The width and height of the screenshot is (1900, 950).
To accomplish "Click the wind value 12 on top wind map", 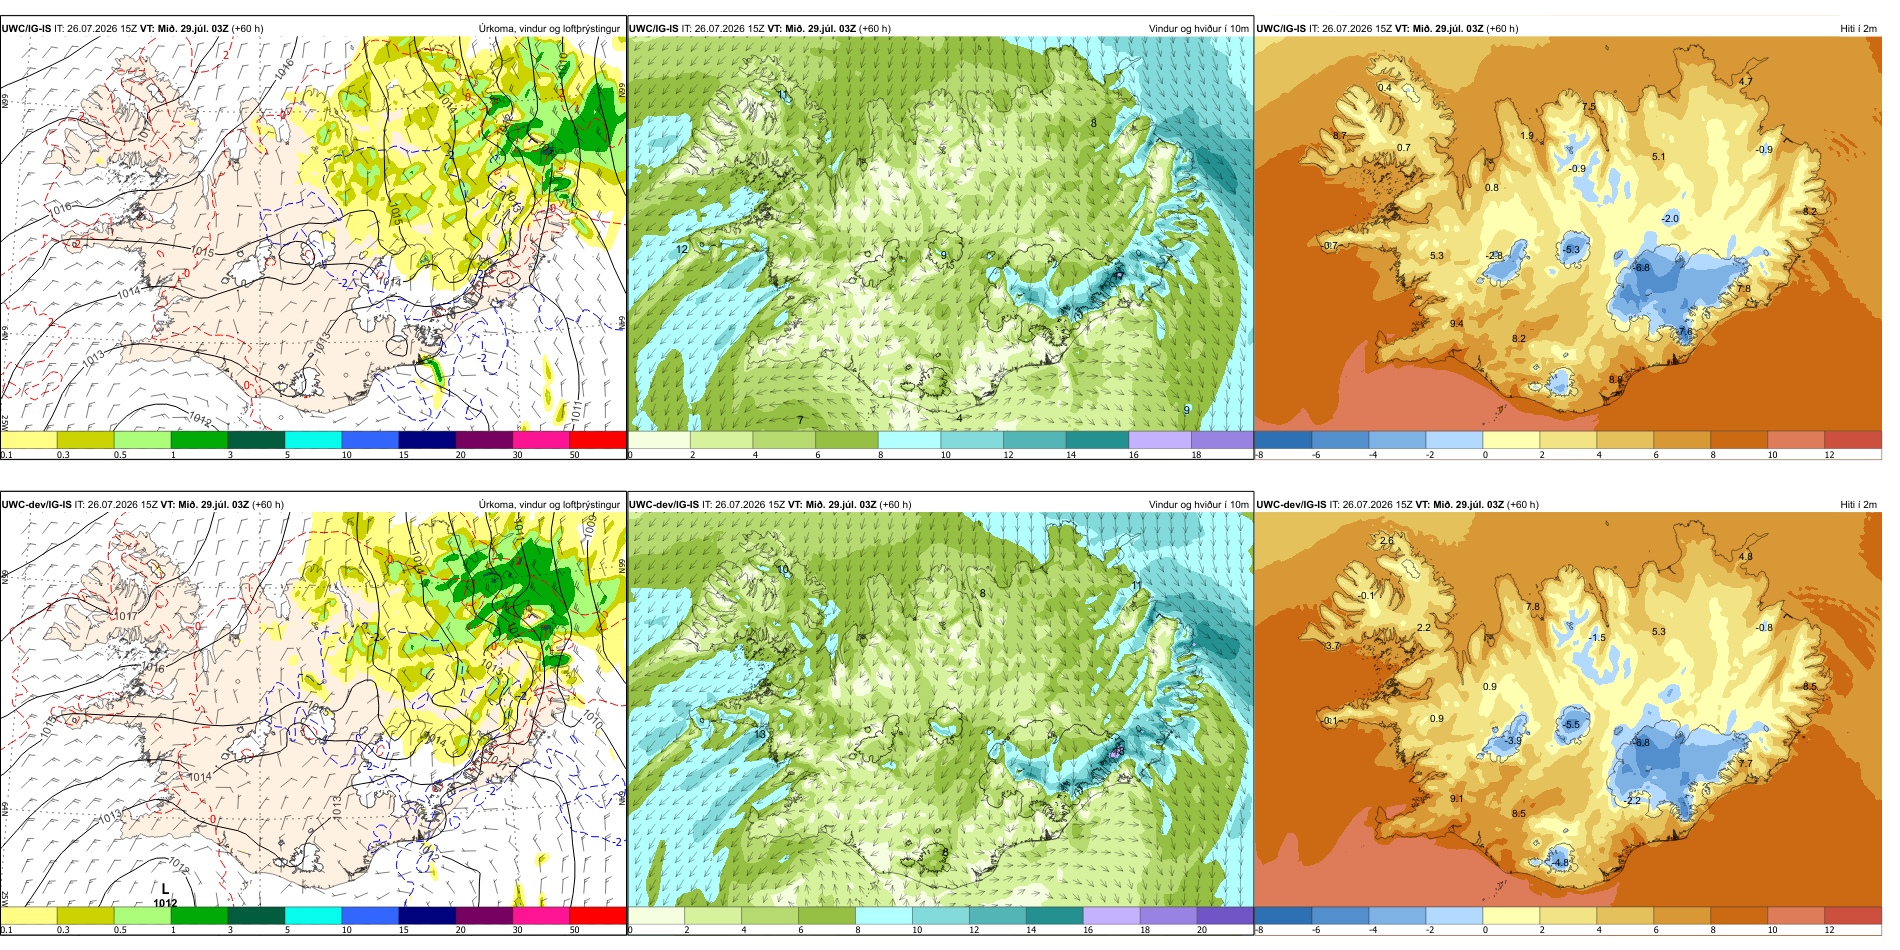I will click(682, 249).
